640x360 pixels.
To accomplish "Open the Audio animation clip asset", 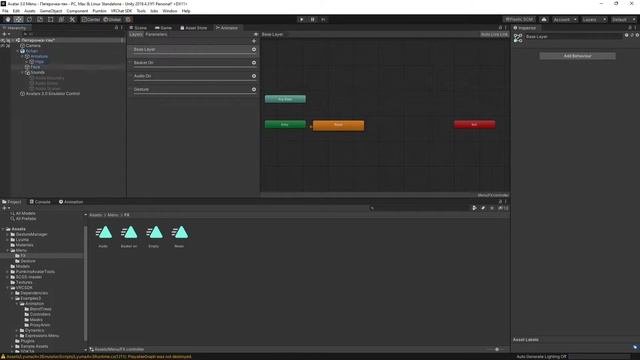I will click(104, 236).
